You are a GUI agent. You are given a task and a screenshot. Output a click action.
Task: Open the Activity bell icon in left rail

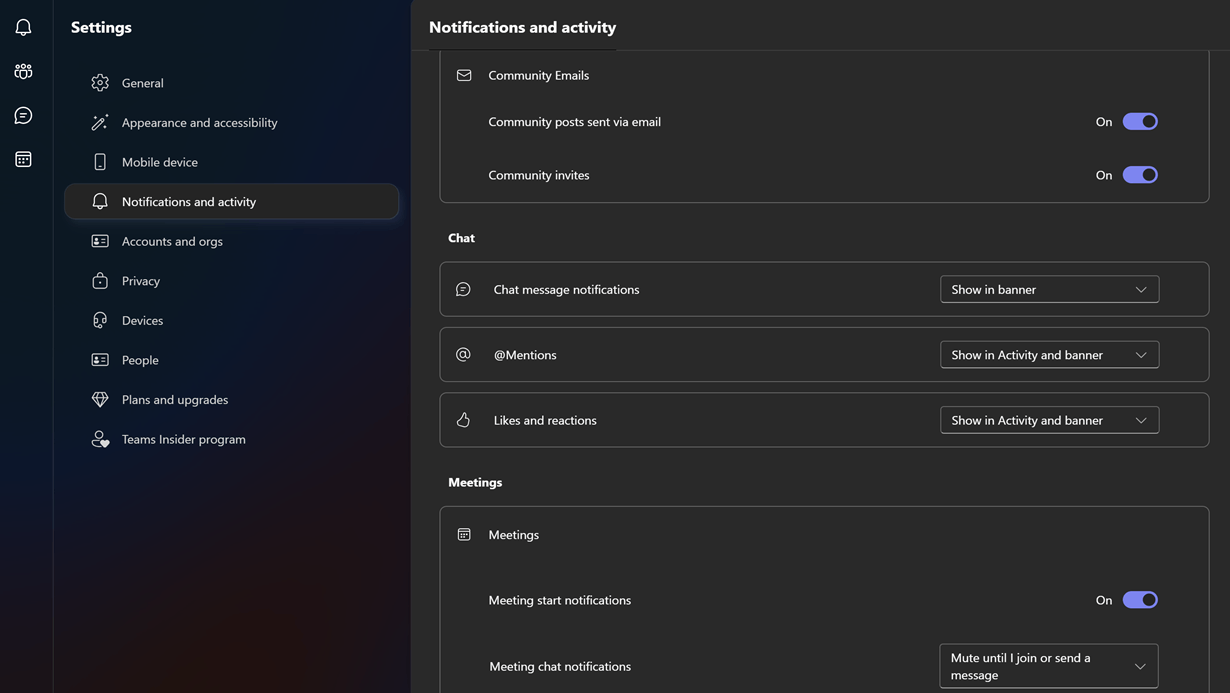(x=23, y=27)
